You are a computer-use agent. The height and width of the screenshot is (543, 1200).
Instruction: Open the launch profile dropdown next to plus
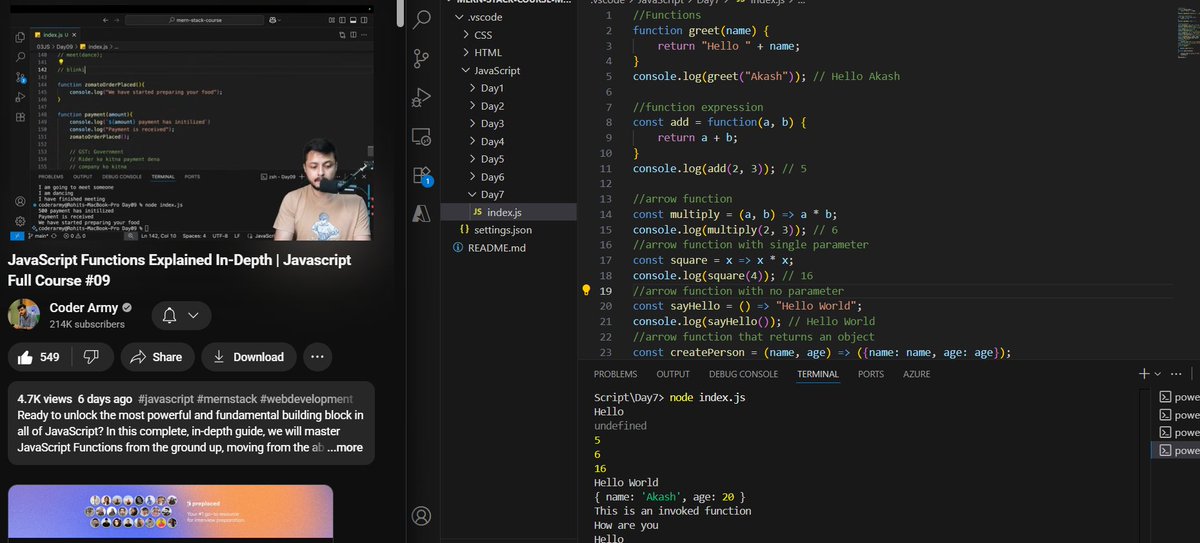[x=1160, y=373]
